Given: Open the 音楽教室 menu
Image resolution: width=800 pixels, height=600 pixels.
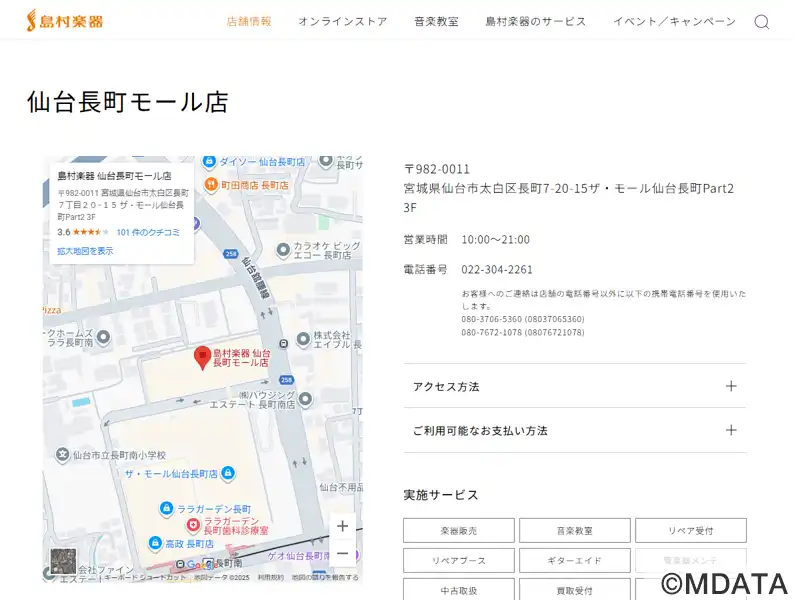Looking at the screenshot, I should click(436, 21).
